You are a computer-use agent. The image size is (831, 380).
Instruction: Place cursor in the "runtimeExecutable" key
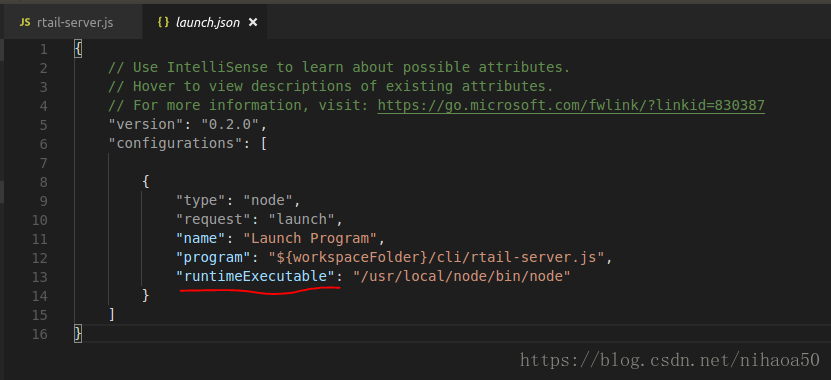coord(259,276)
